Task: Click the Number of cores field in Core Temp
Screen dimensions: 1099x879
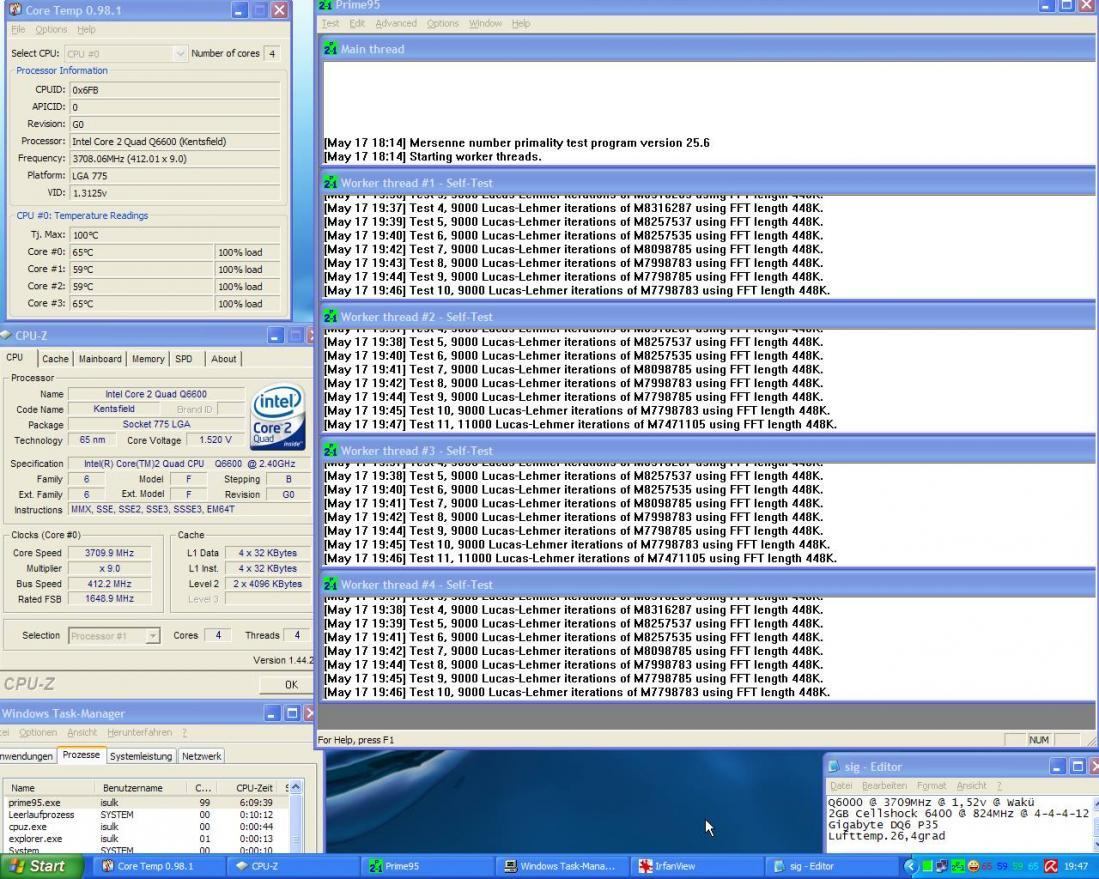Action: pyautogui.click(x=272, y=53)
